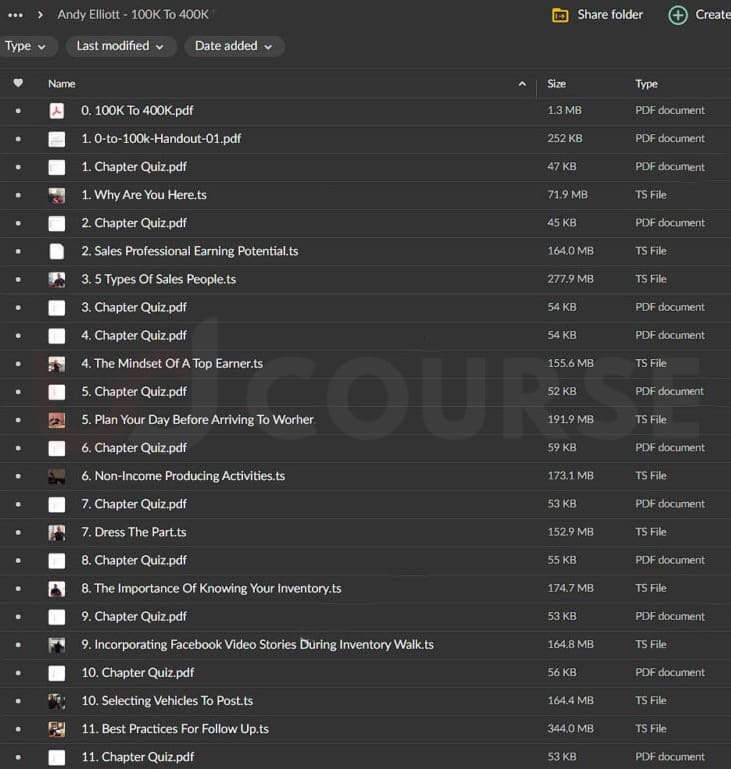Click the file icon for Sales Professional Earning Potential.ts
731x769 pixels.
pos(57,251)
